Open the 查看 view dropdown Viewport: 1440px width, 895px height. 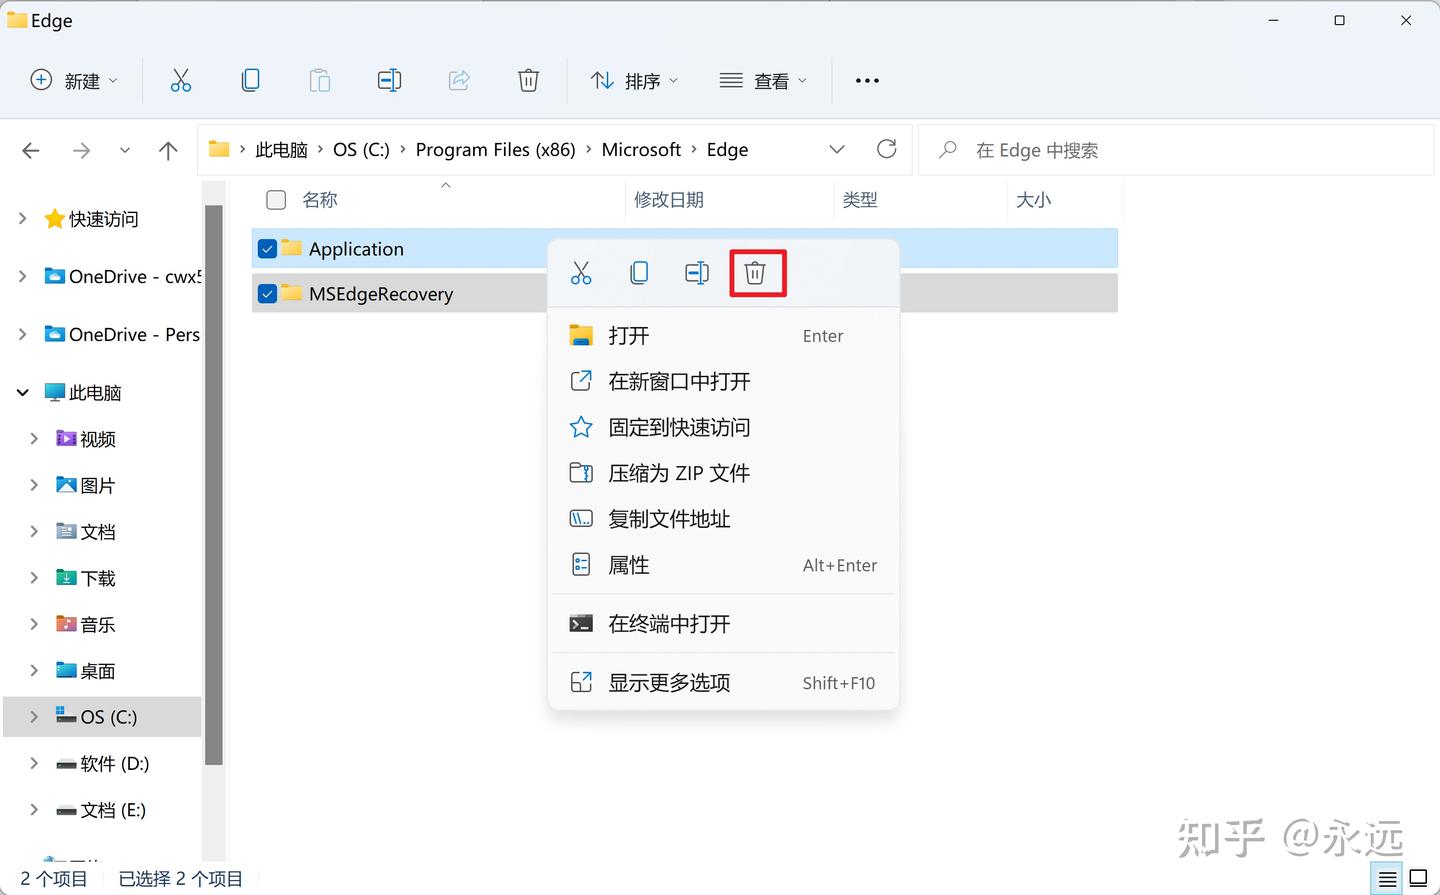(763, 80)
